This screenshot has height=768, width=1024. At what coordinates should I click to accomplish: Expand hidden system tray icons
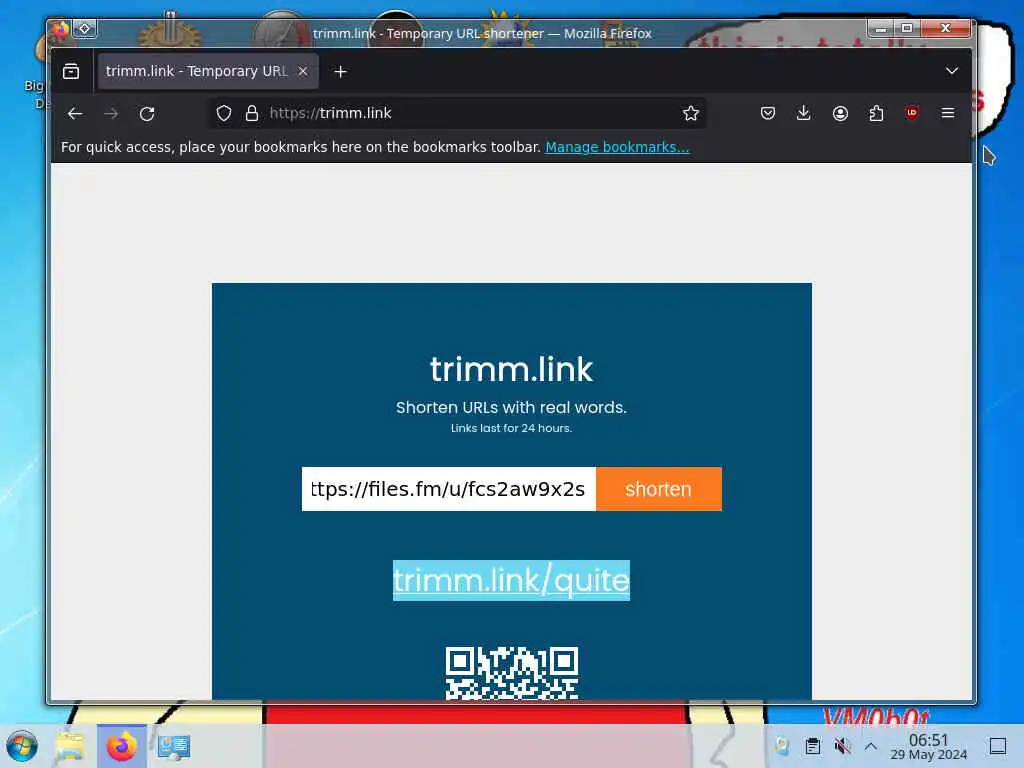[x=871, y=746]
